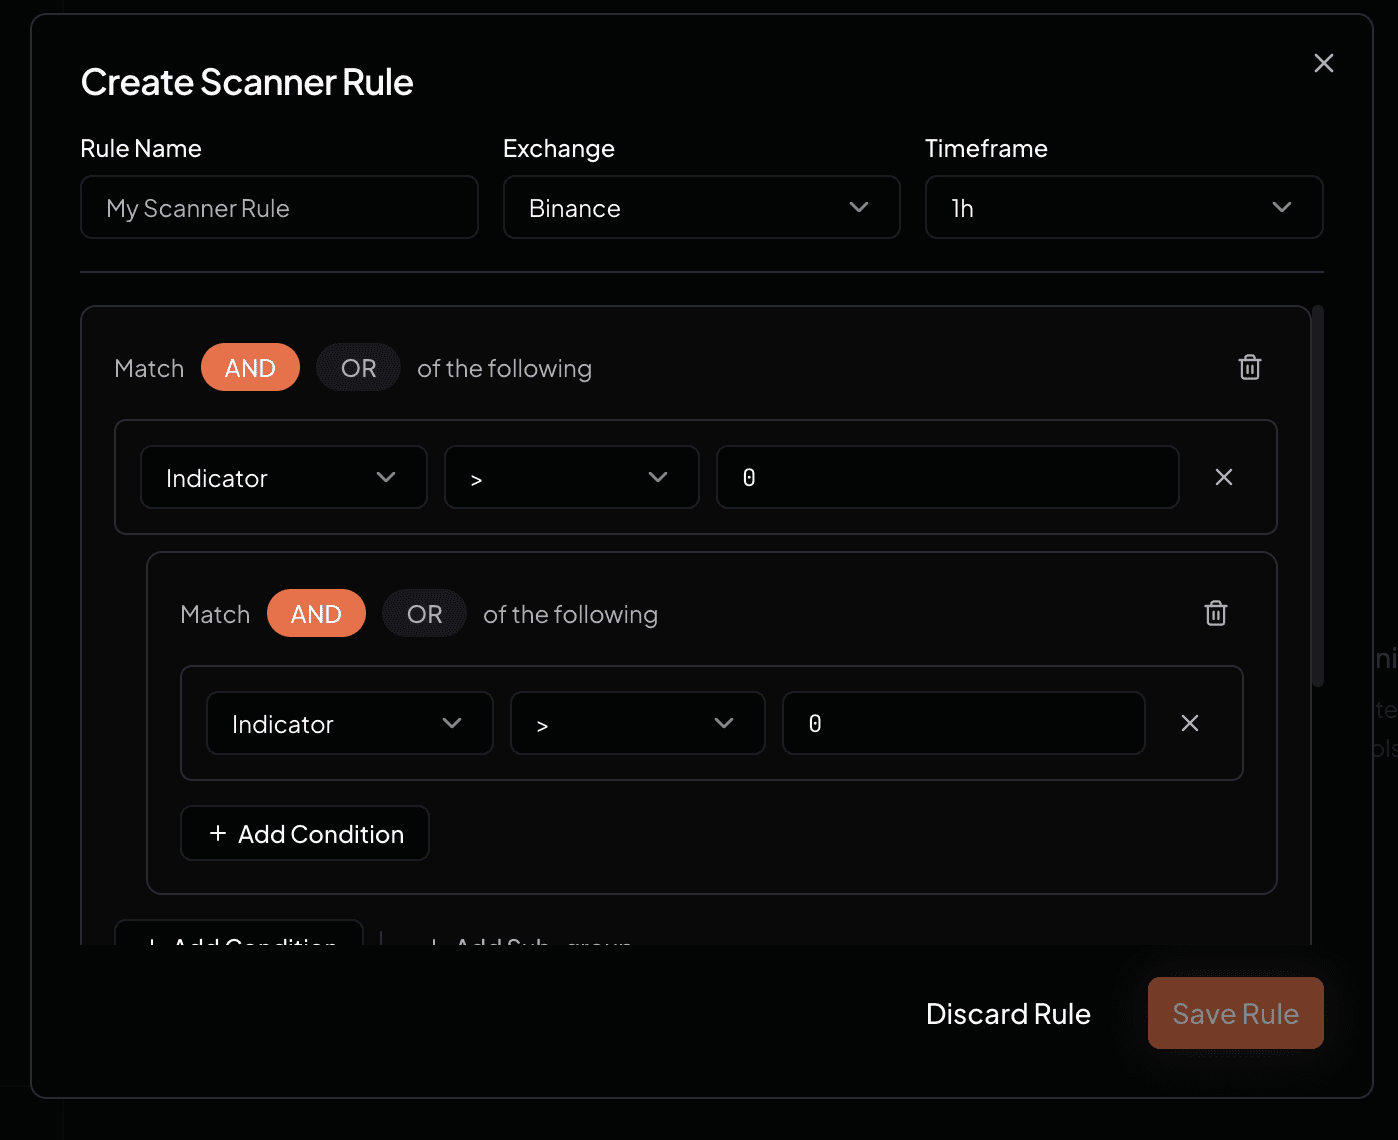Click the Save Rule button

tap(1235, 1013)
